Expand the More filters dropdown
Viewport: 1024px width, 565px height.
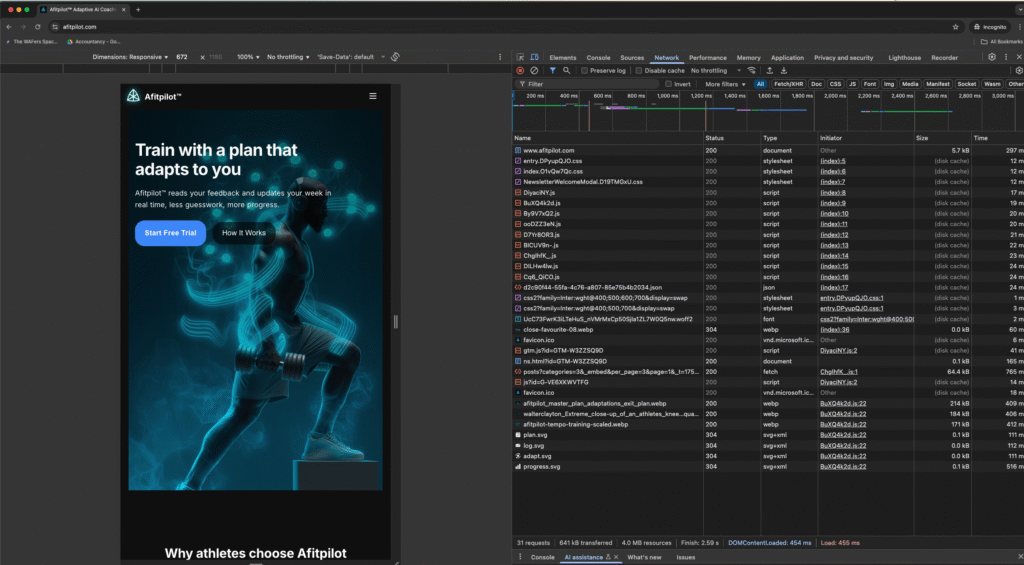tap(725, 84)
